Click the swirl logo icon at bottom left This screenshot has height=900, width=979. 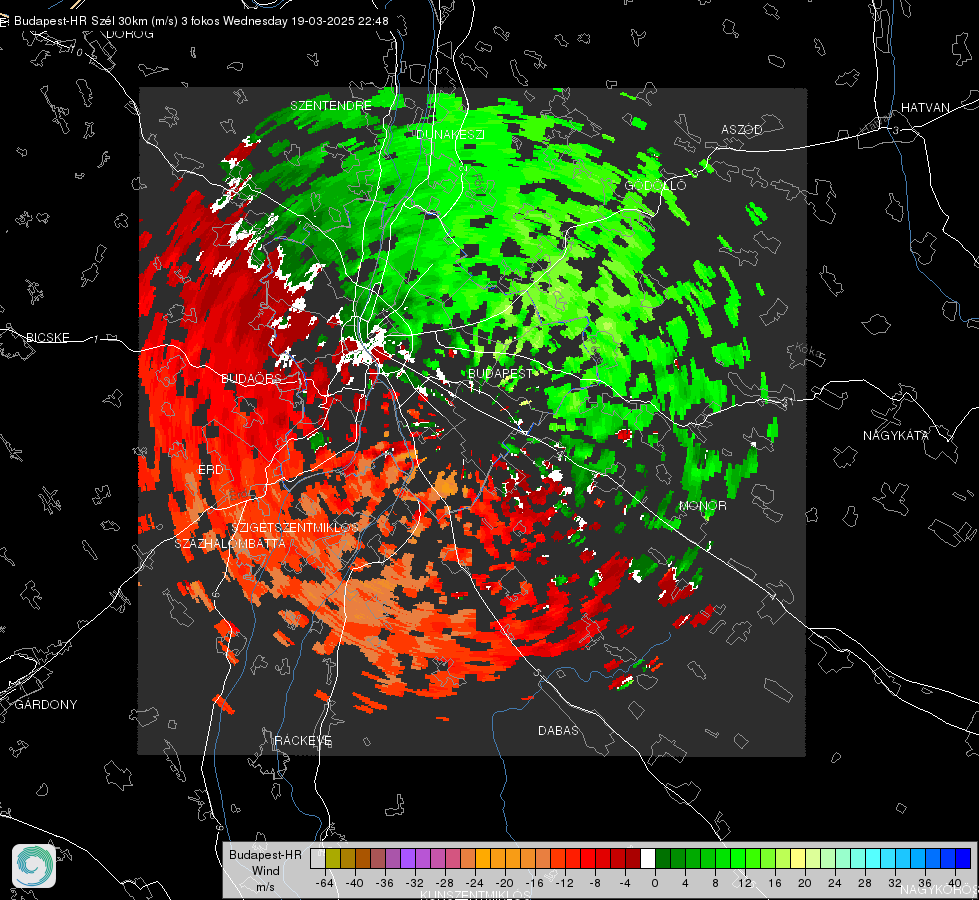34,866
